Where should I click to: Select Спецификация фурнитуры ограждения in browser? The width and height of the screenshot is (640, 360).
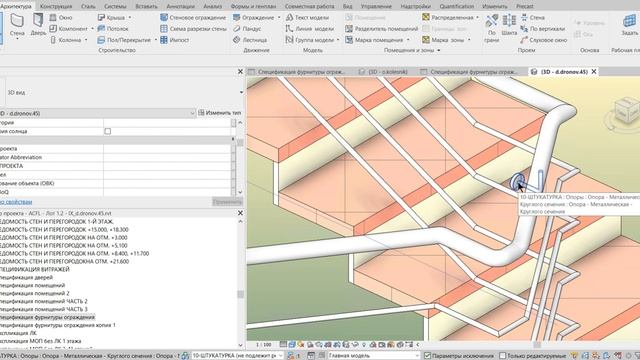[x=47, y=317]
